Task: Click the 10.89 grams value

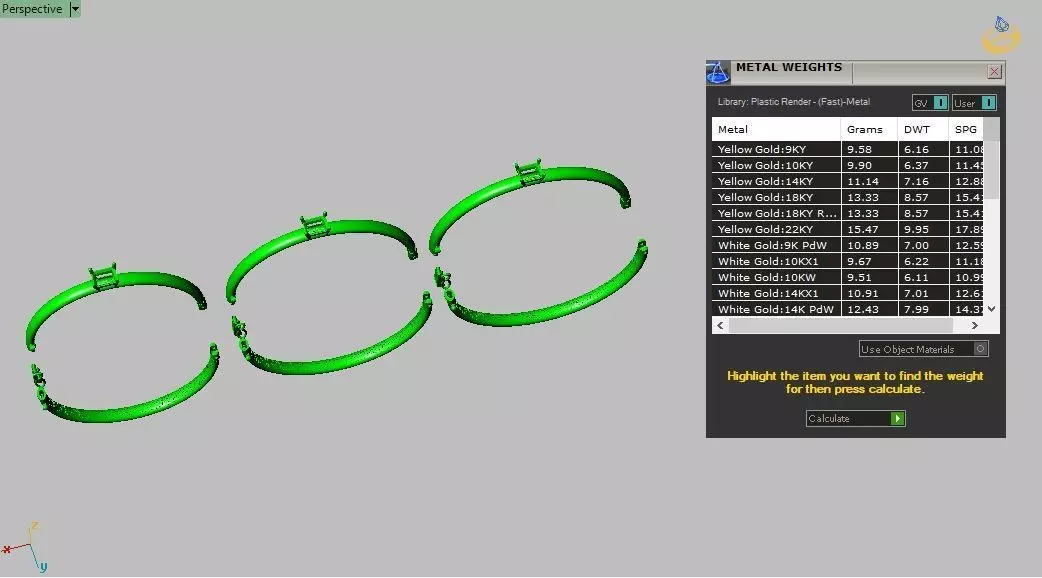Action: click(863, 245)
